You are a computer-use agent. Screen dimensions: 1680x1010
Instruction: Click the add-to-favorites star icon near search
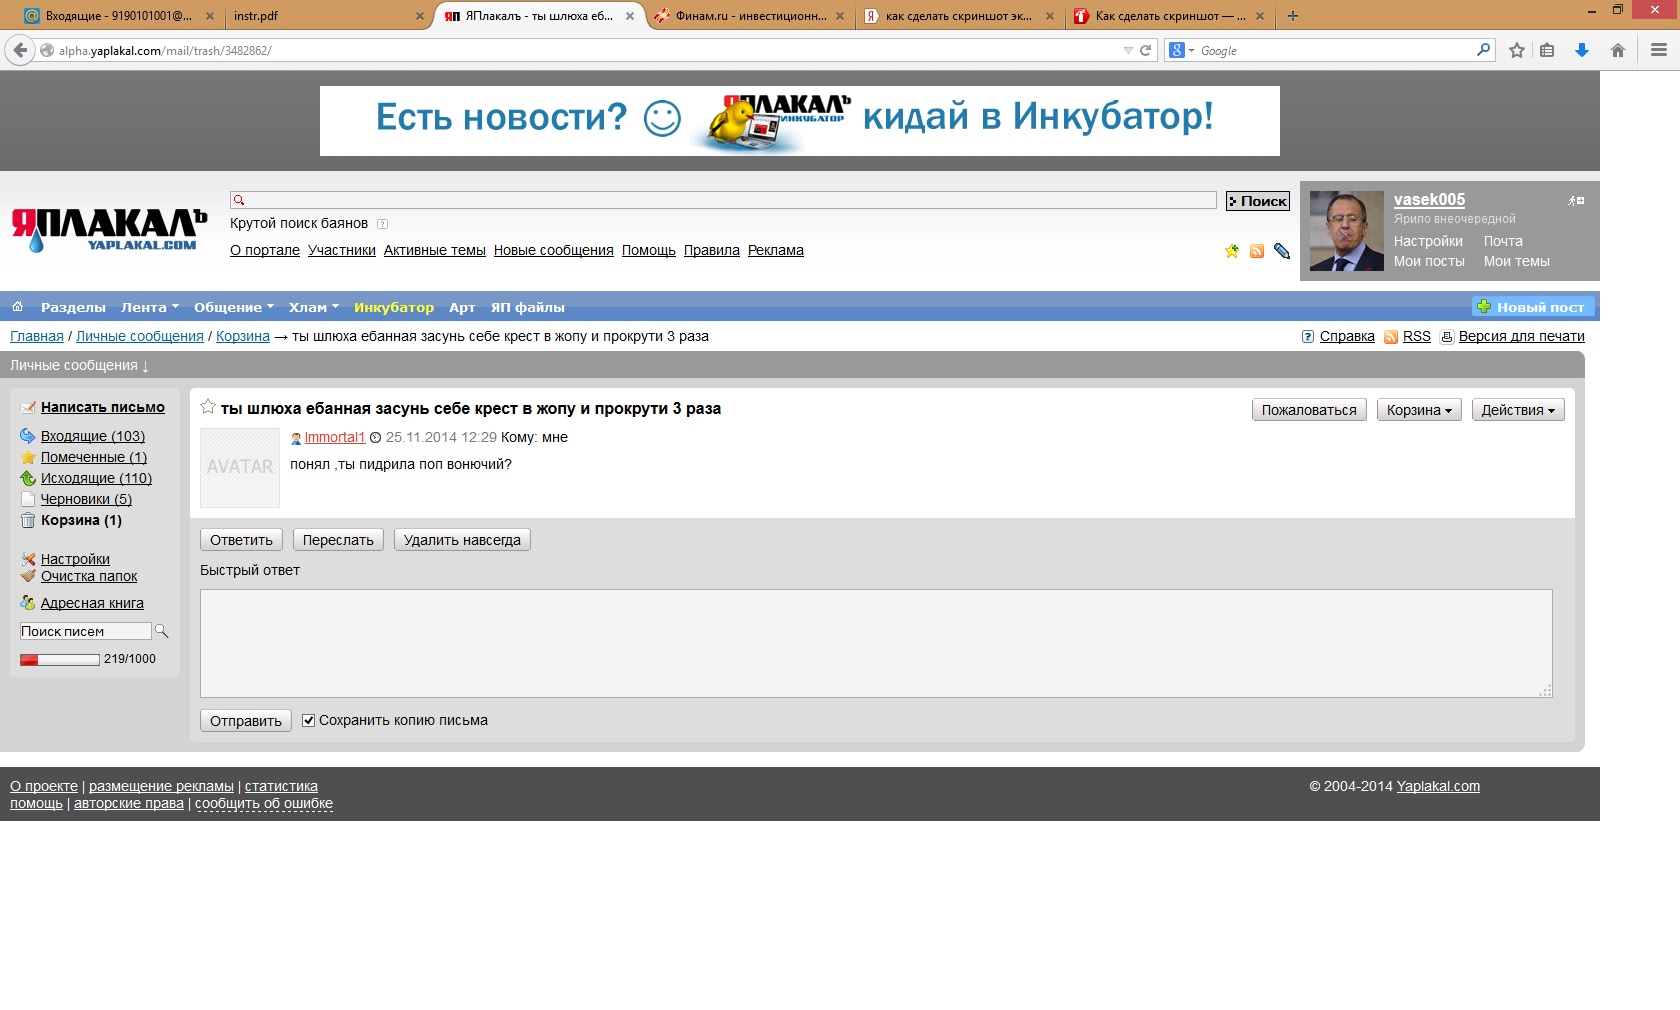[1232, 251]
